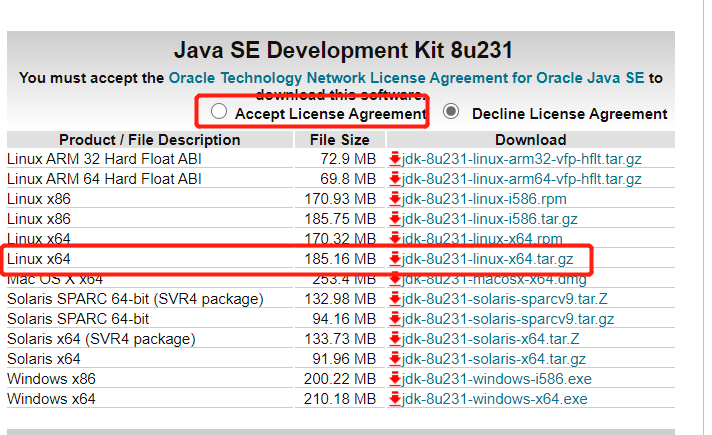Viewport: 712px width, 435px height.
Task: Download jdk-8u231-linux-arm64-vfp-hflt.tar.gz
Action: click(521, 179)
